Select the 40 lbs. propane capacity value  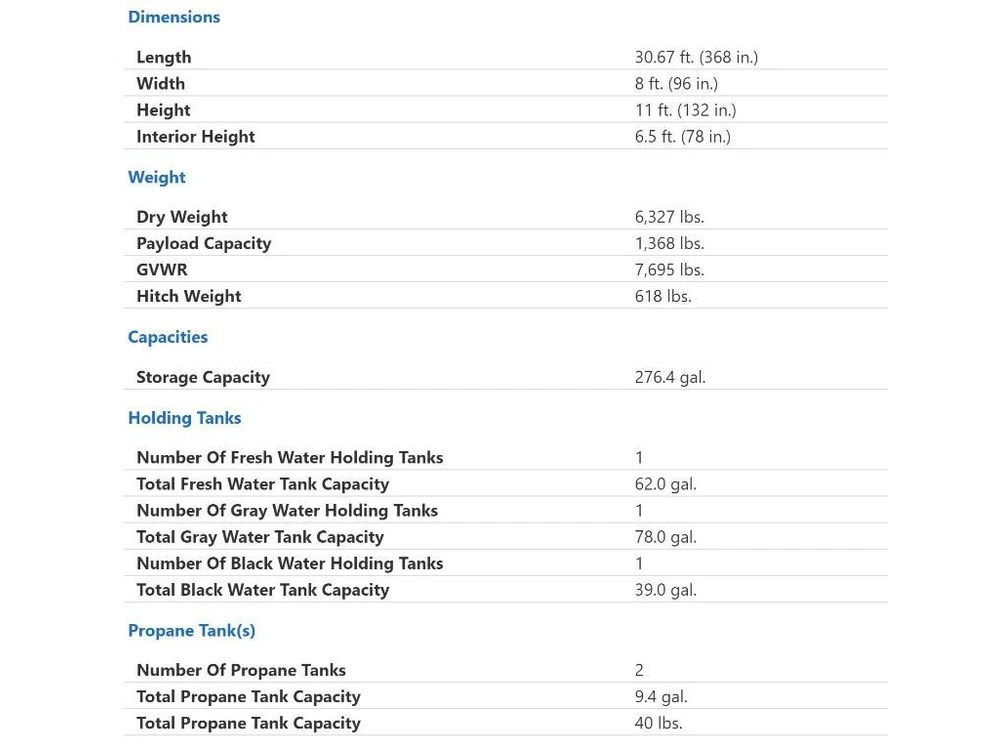click(659, 723)
